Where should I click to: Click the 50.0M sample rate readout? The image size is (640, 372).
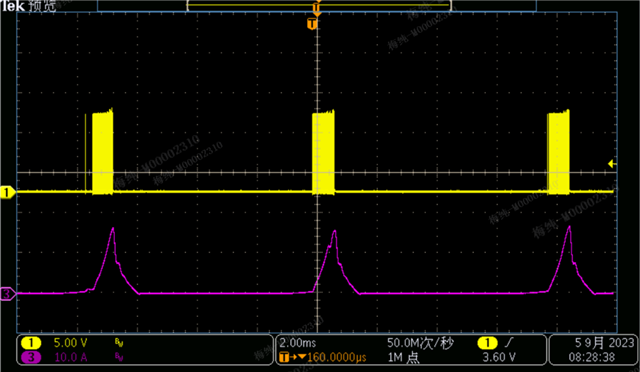(x=420, y=343)
